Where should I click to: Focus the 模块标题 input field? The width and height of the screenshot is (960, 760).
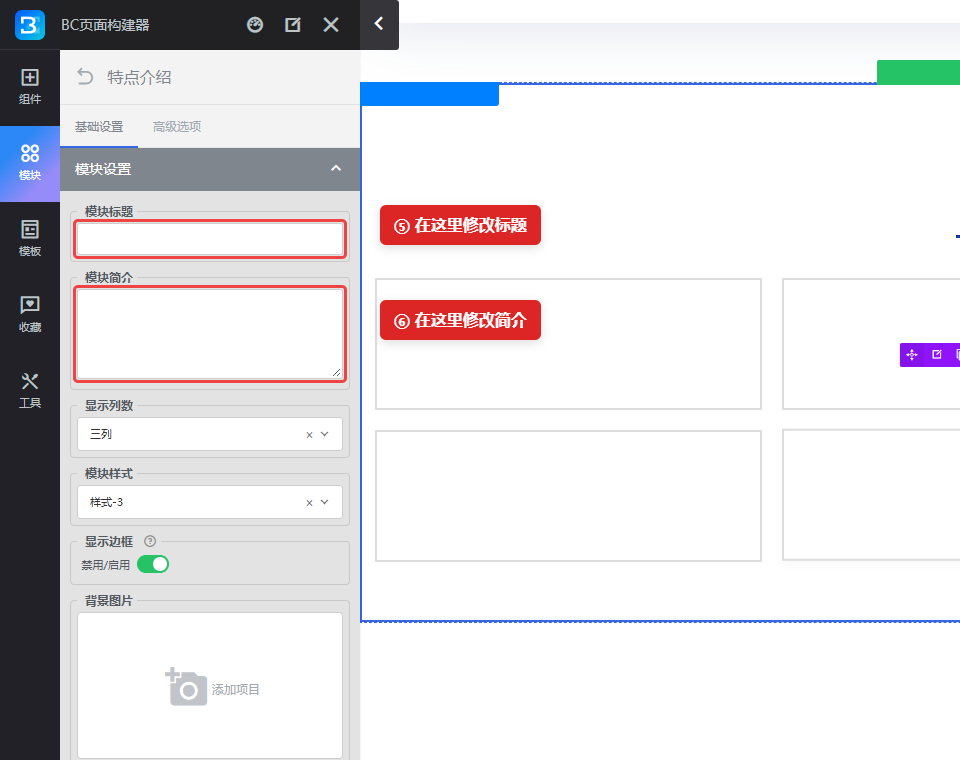pos(210,239)
